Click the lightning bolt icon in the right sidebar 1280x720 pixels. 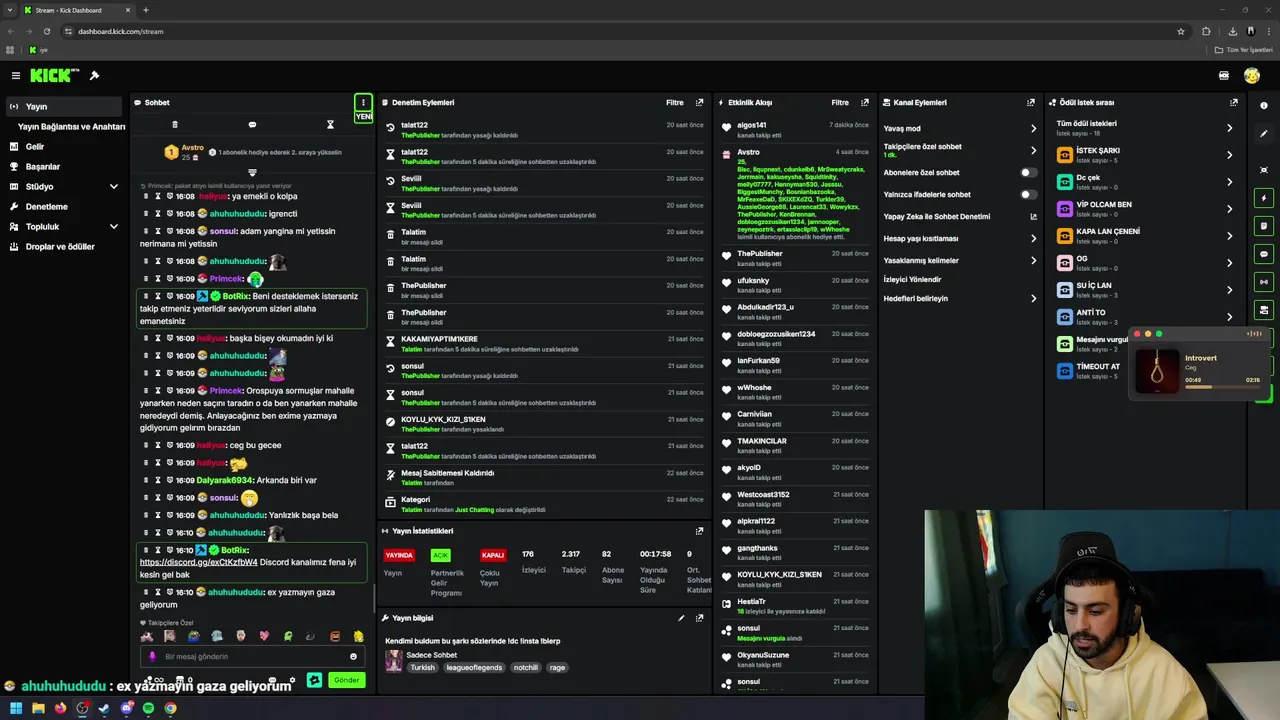coord(1264,198)
